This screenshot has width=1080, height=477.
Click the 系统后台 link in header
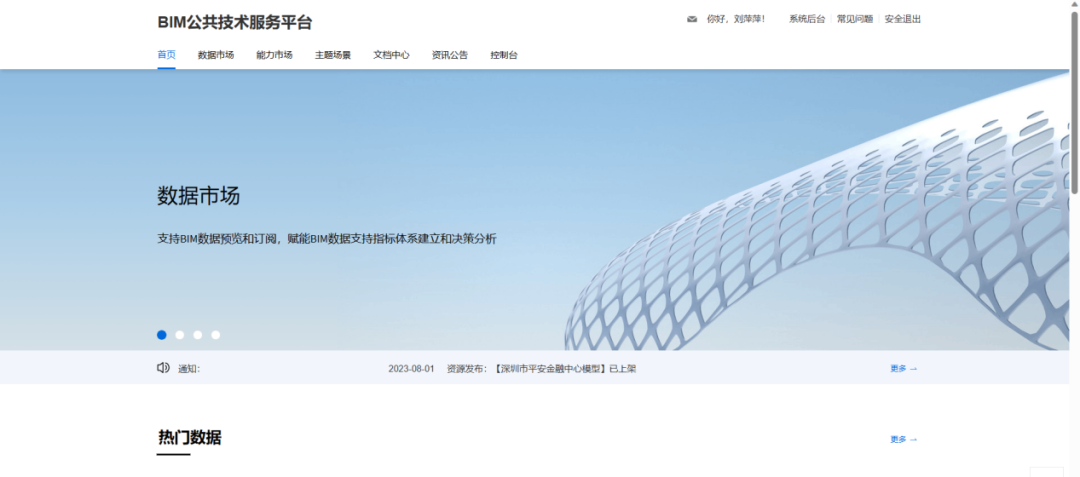[807, 19]
